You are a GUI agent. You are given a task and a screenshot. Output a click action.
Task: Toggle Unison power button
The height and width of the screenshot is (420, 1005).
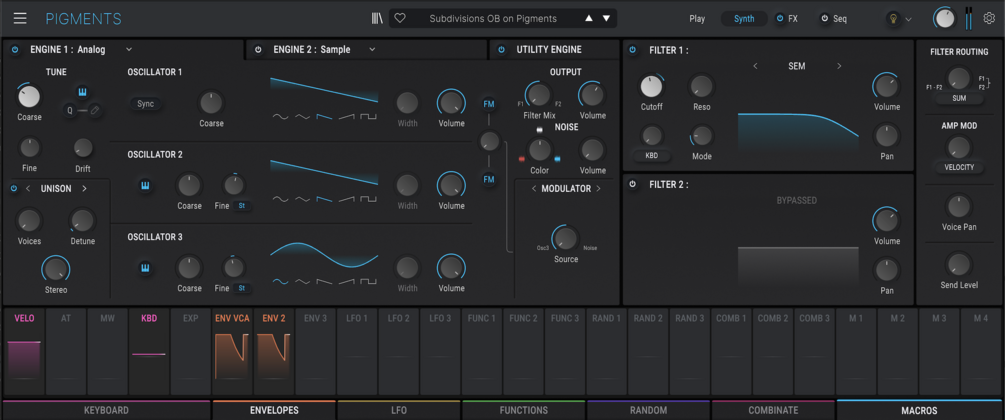(14, 189)
